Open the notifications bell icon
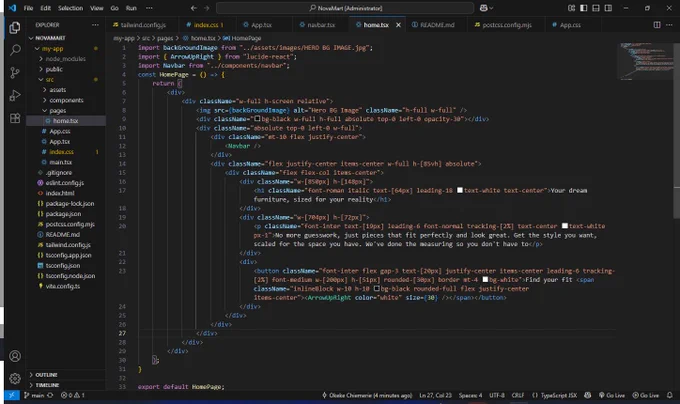Screen dimensions: 680x404 (670, 395)
